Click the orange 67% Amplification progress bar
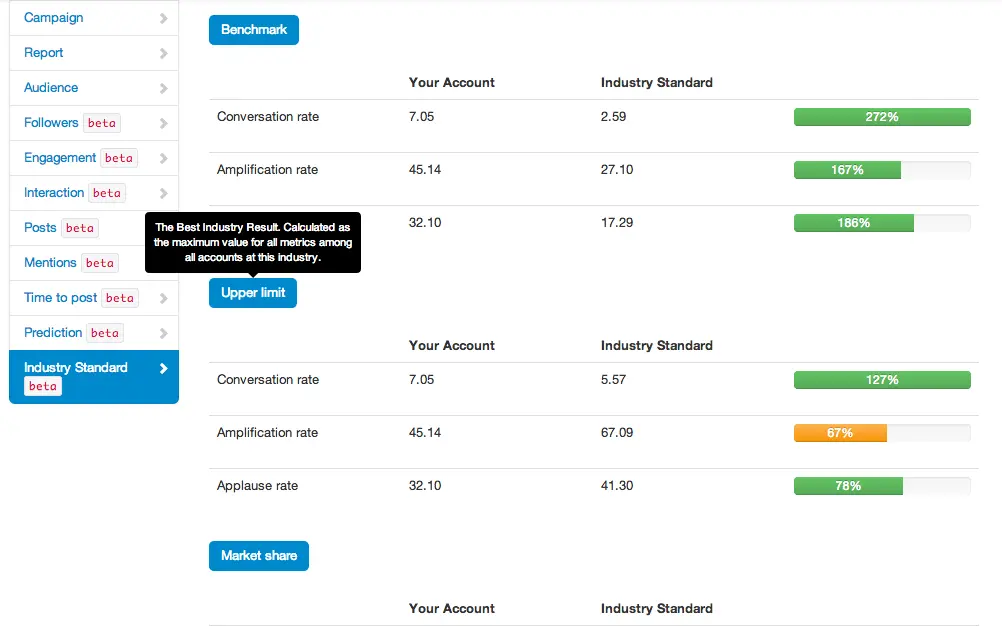The image size is (1002, 626). tap(840, 433)
